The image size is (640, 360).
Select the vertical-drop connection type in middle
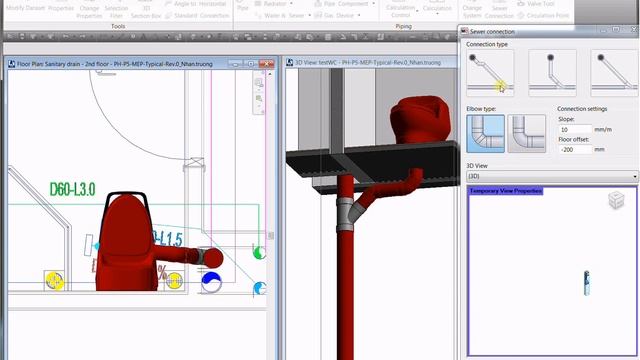click(x=552, y=73)
